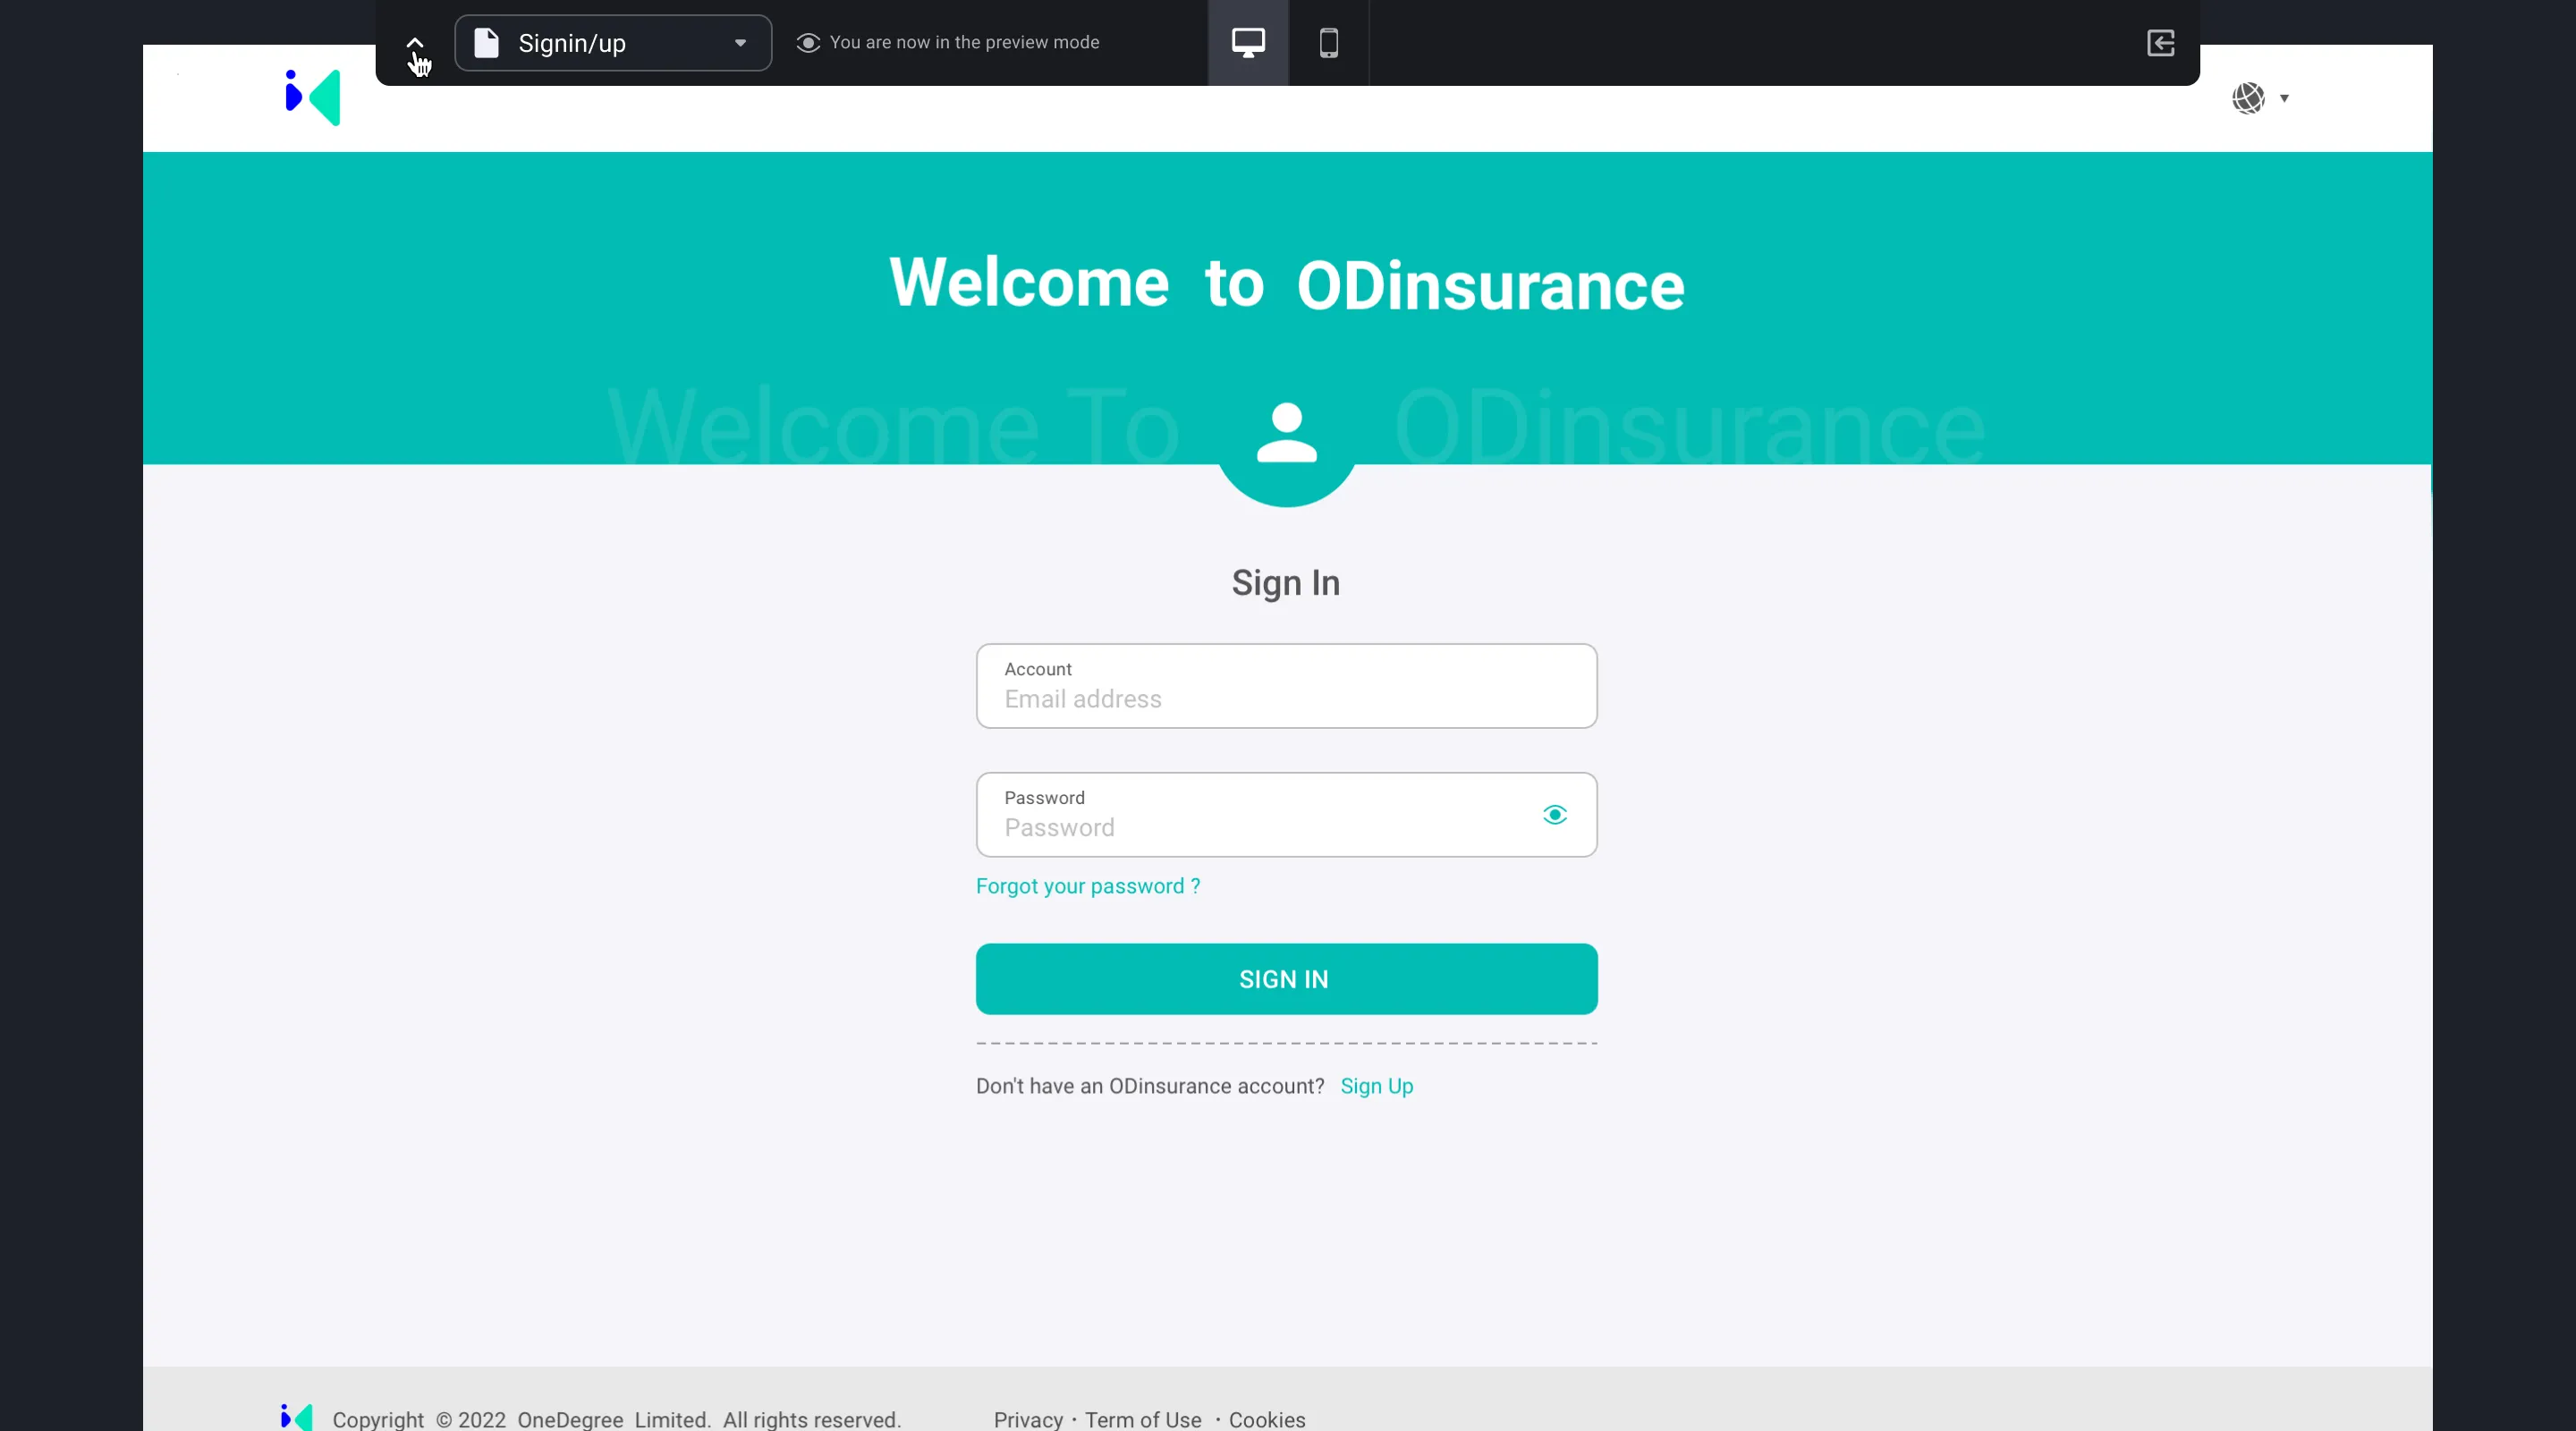This screenshot has width=2576, height=1431.
Task: Open the Forgot your password link
Action: pyautogui.click(x=1087, y=886)
